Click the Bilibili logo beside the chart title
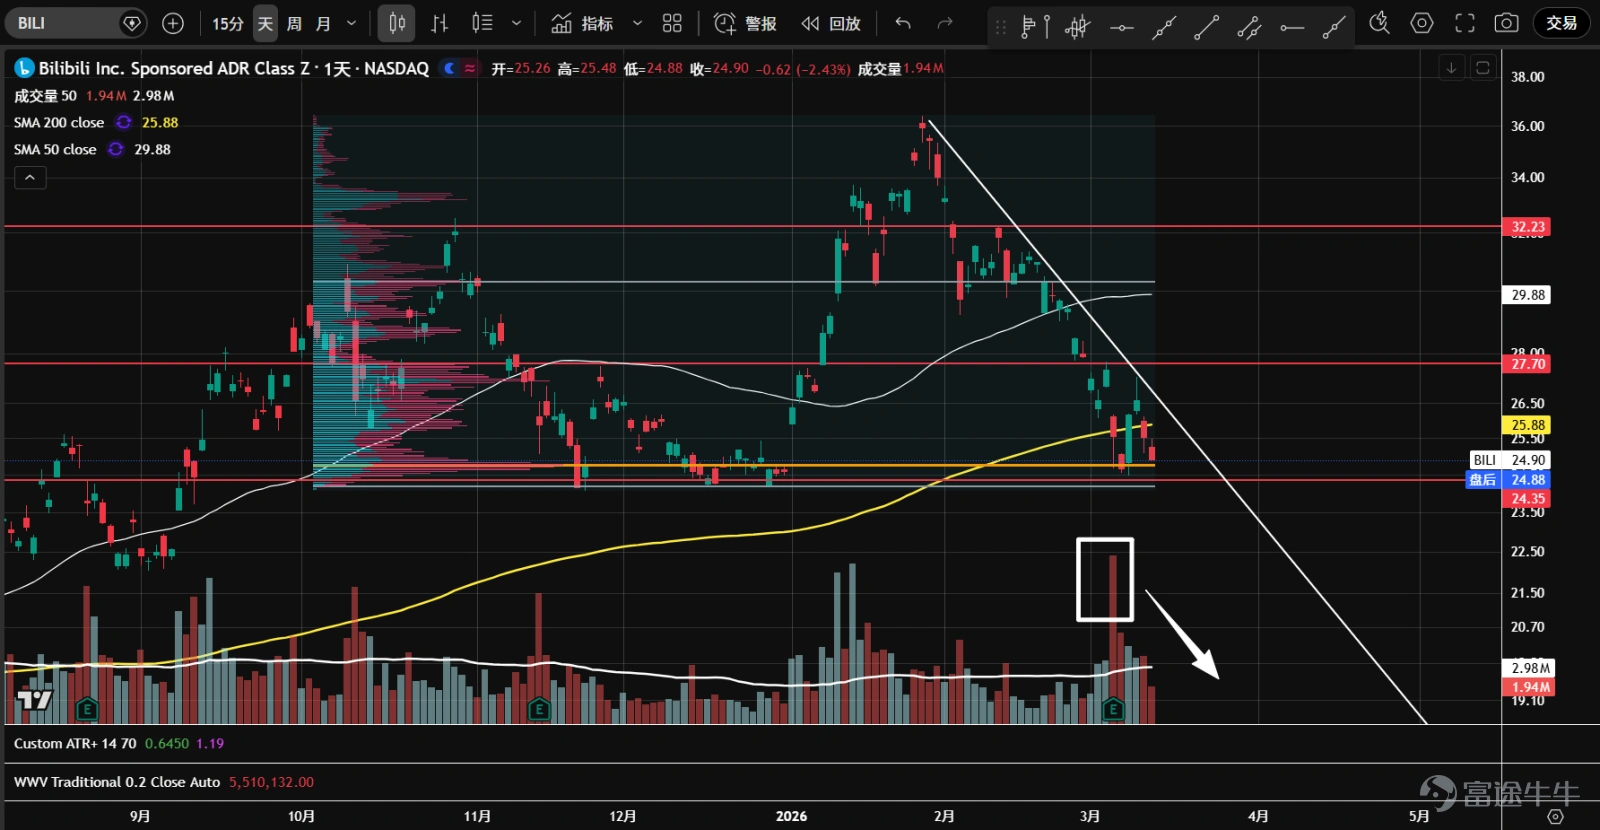 click(x=24, y=68)
